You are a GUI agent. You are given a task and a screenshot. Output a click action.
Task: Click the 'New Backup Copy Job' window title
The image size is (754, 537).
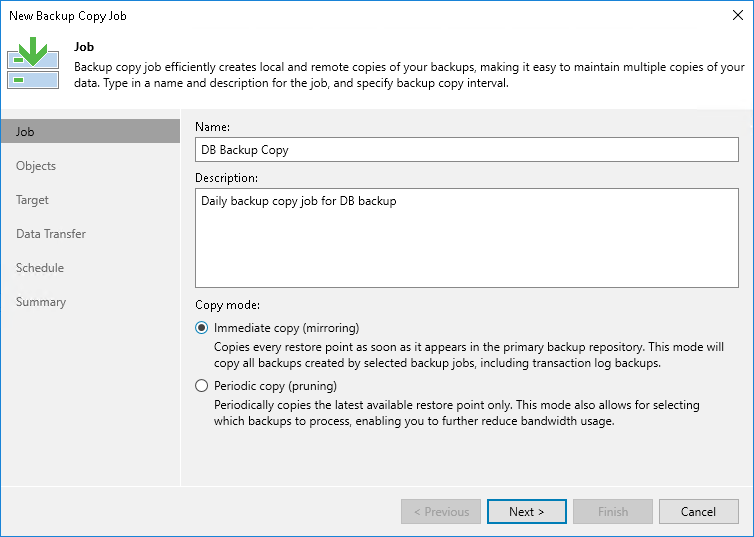pyautogui.click(x=68, y=16)
